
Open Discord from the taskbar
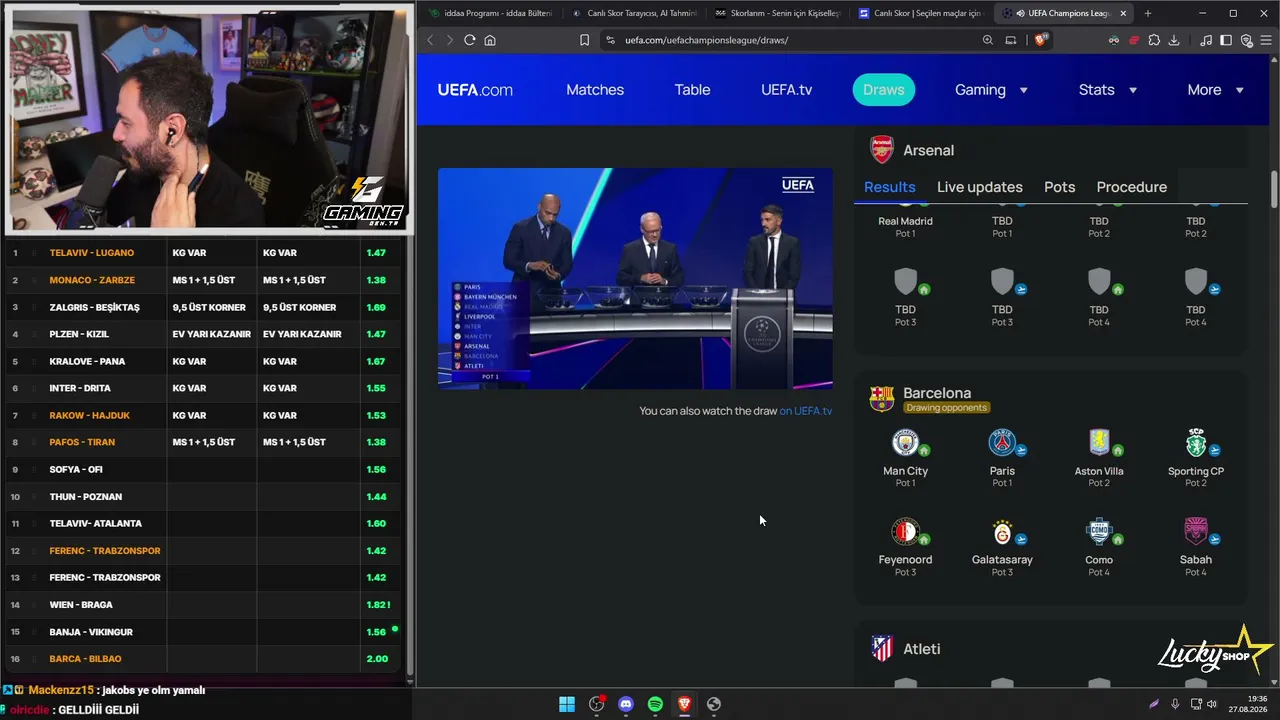(x=626, y=704)
